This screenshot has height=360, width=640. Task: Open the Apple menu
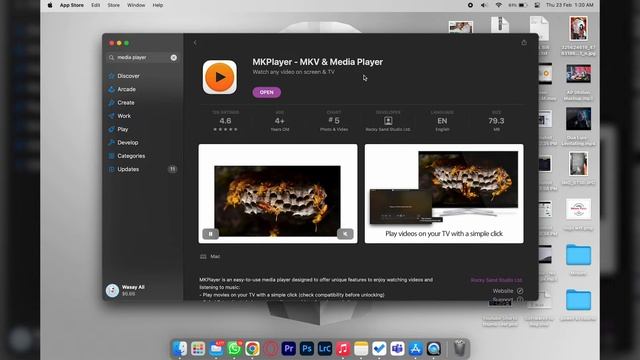point(50,5)
